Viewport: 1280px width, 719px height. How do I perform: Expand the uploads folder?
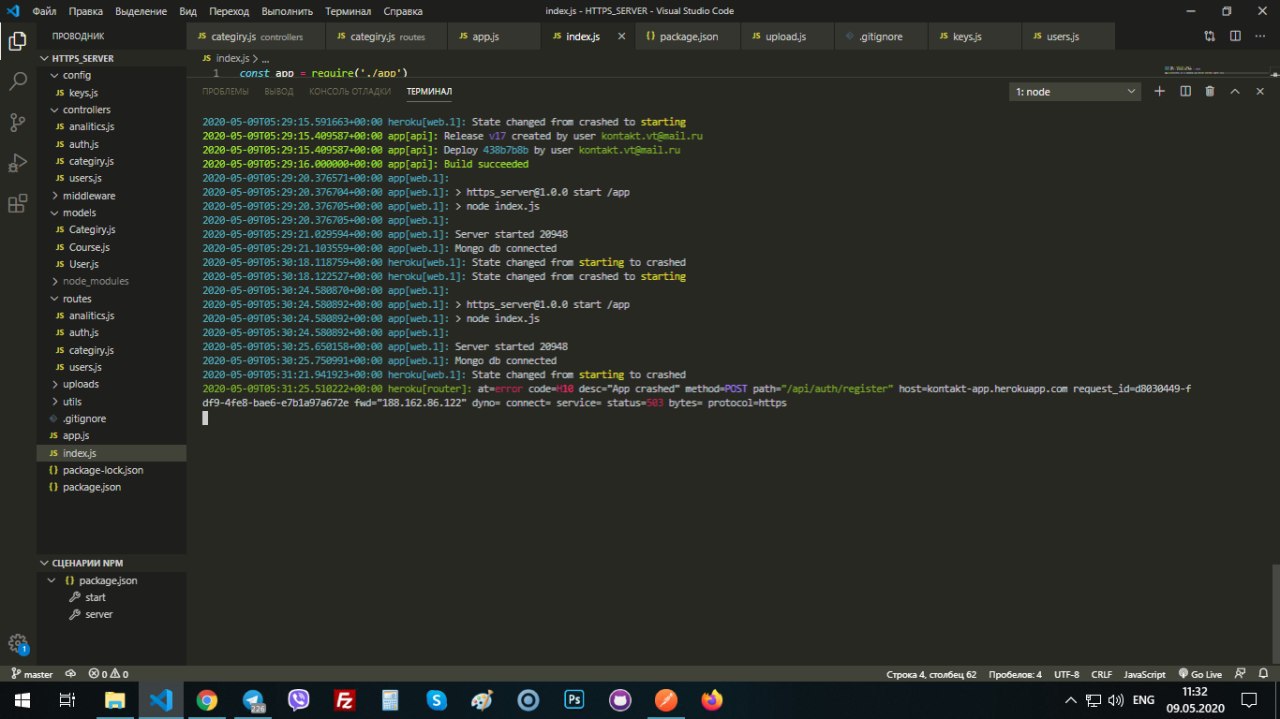pos(111,384)
